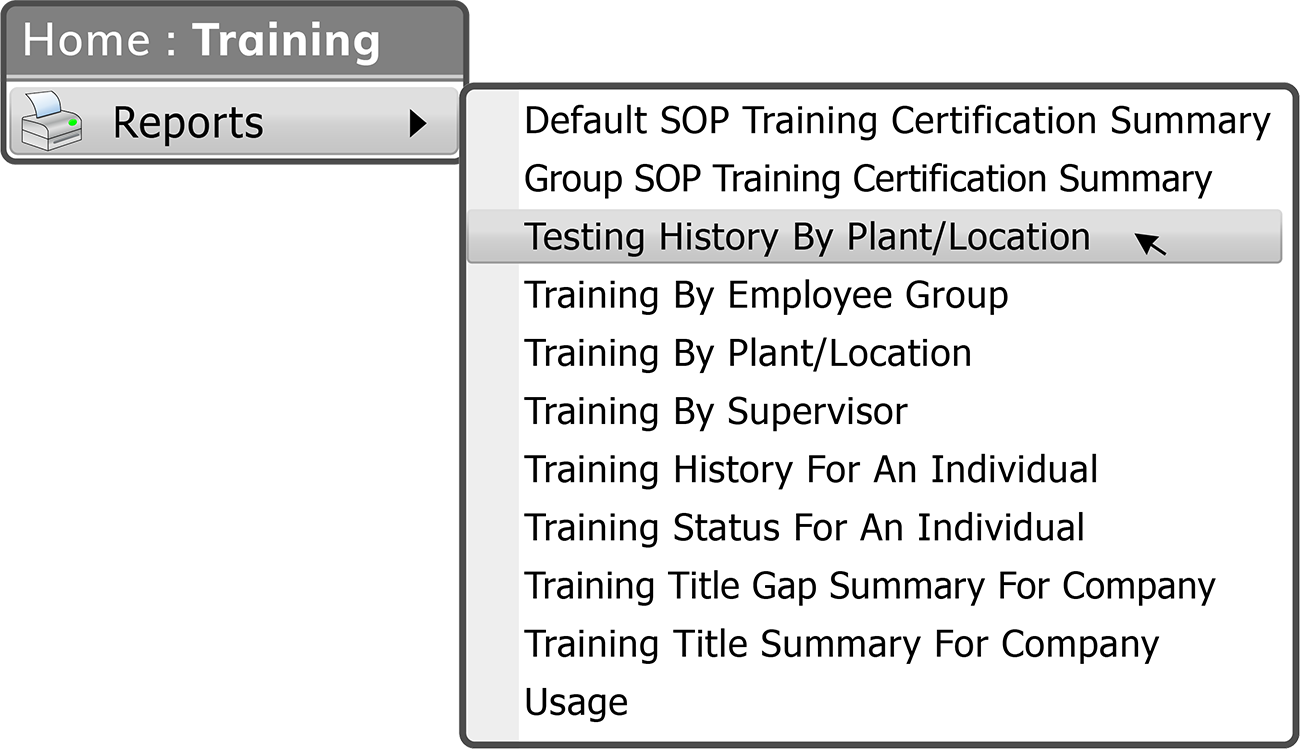The width and height of the screenshot is (1300, 749).
Task: Open Training History For An Individual
Action: [811, 469]
